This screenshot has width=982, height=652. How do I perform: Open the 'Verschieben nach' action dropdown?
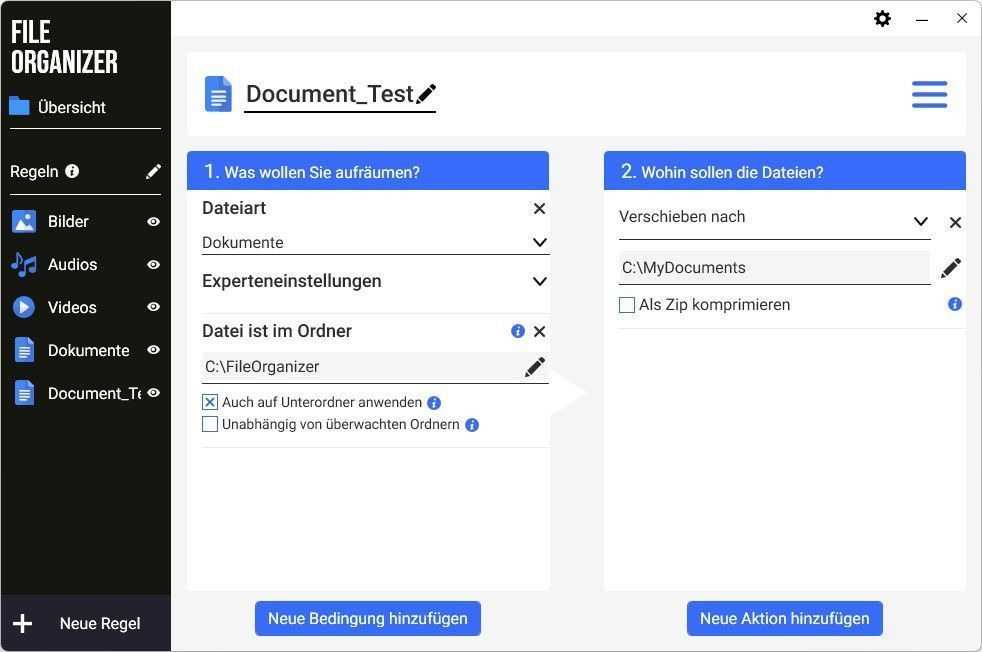(774, 220)
